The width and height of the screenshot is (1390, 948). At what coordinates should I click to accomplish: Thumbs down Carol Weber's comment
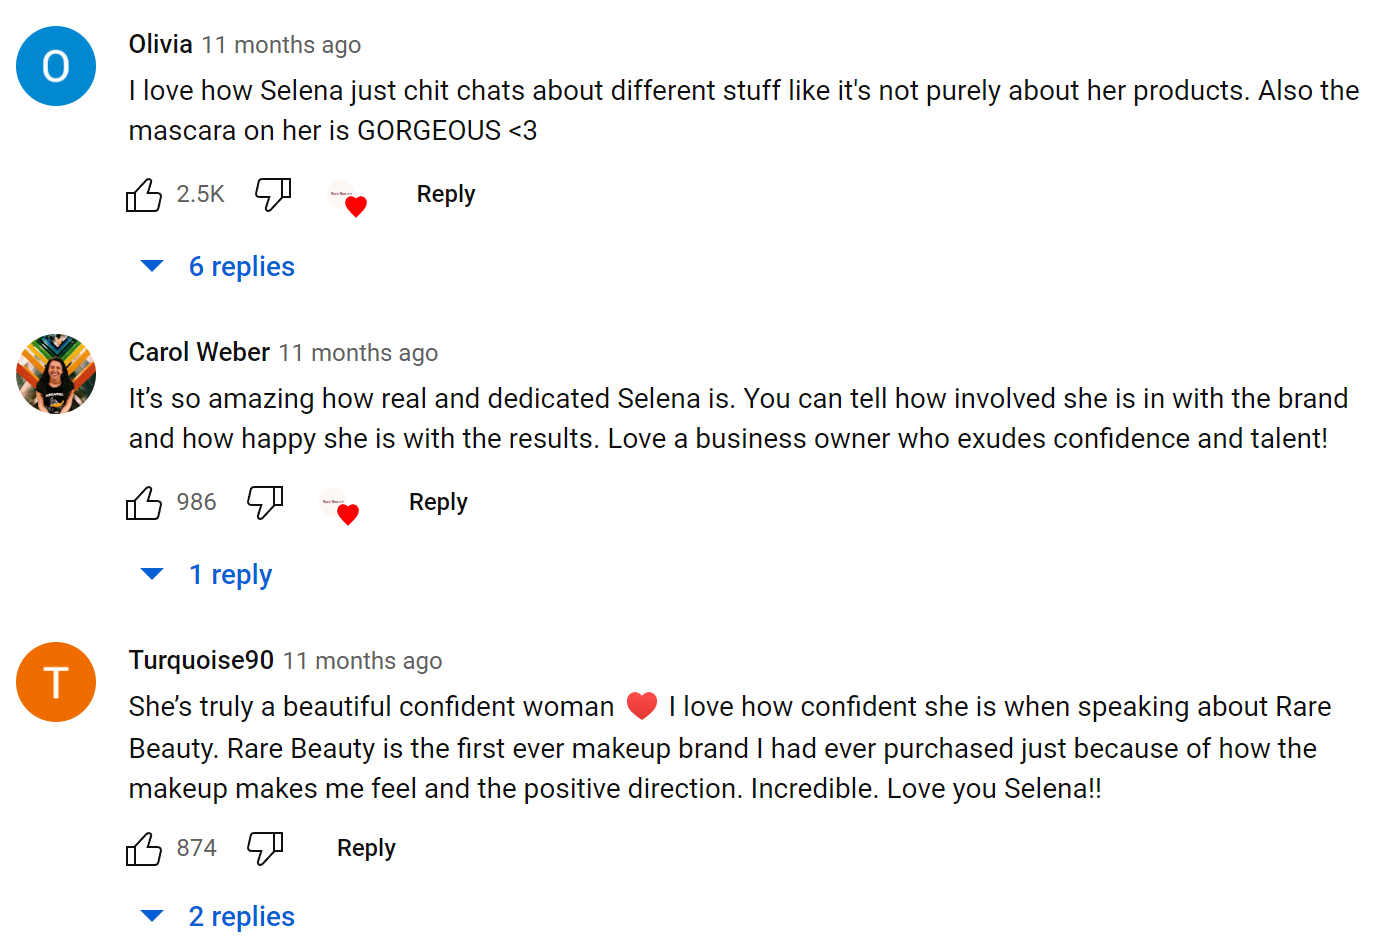coord(265,502)
